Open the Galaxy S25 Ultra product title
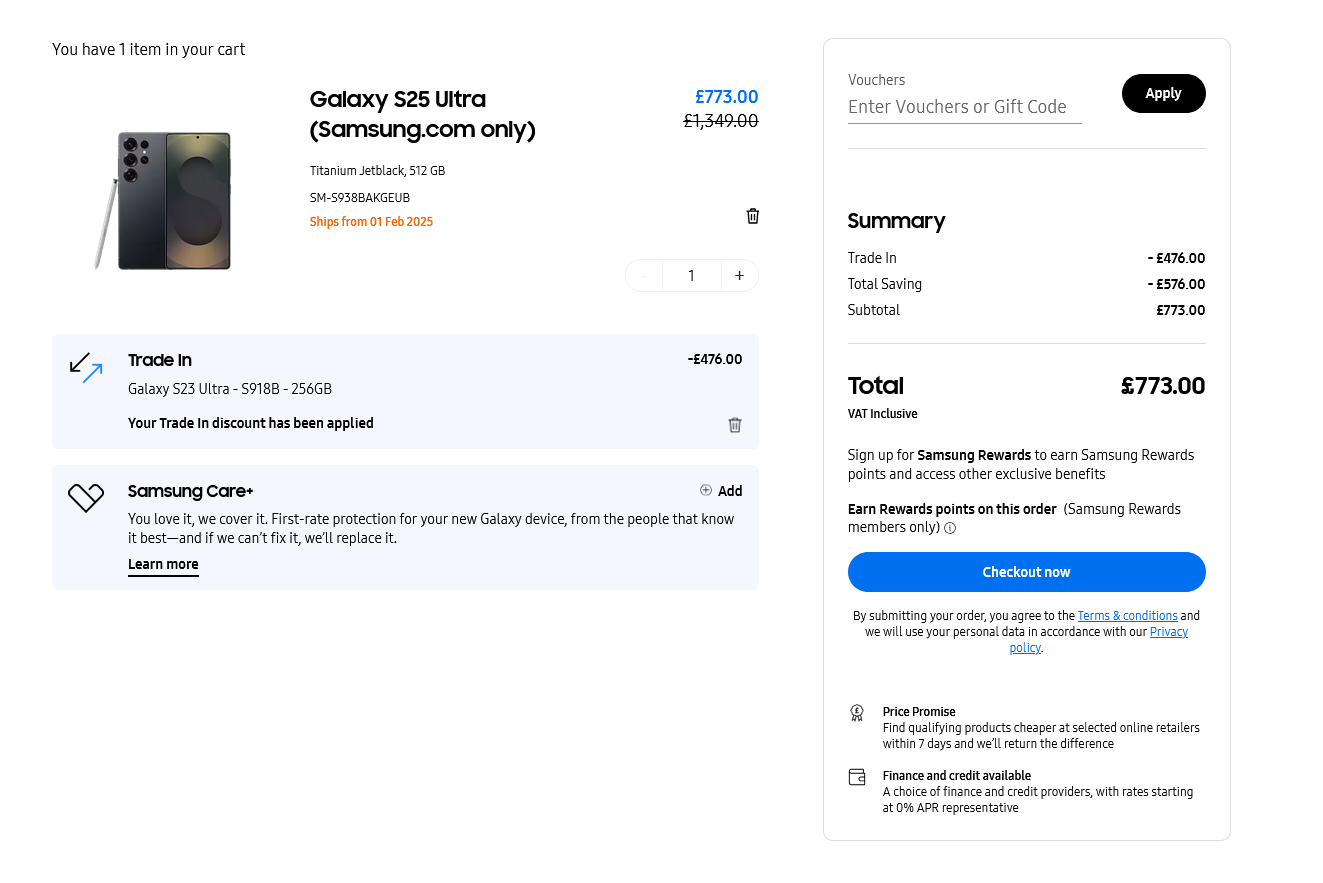This screenshot has height=883, width=1323. 422,114
